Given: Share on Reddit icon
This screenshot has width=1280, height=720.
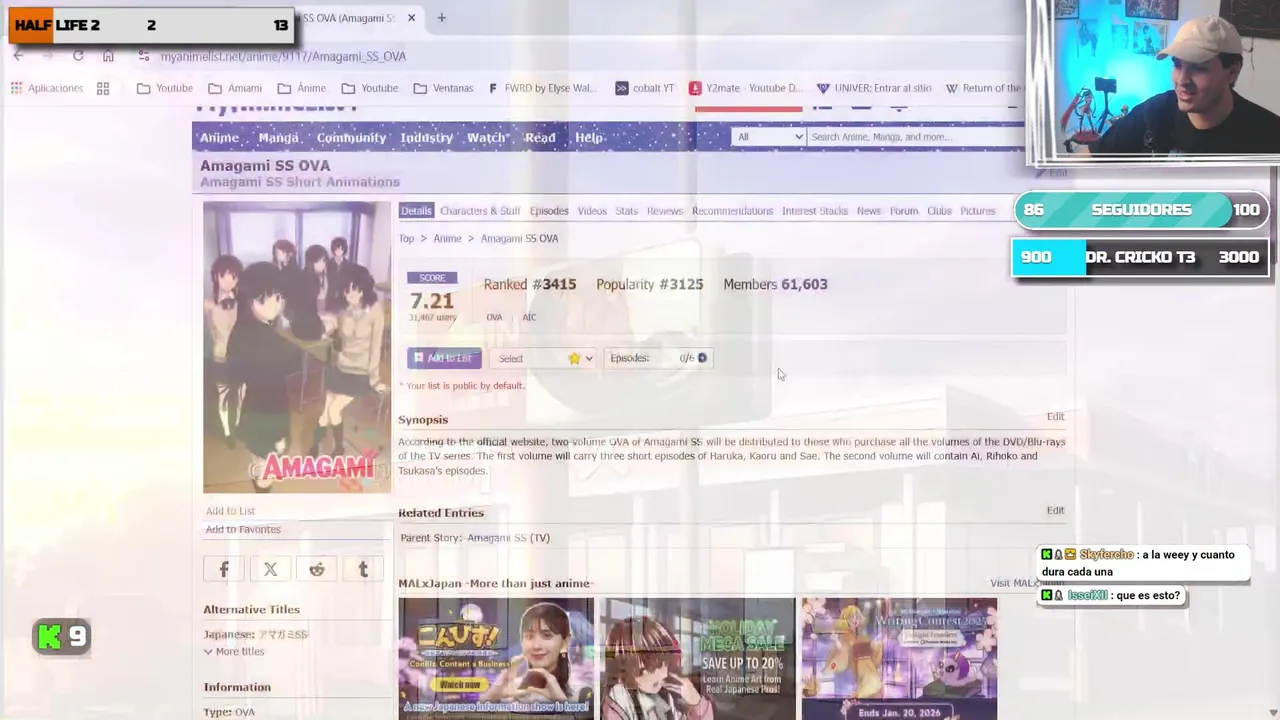Looking at the screenshot, I should coord(317,569).
